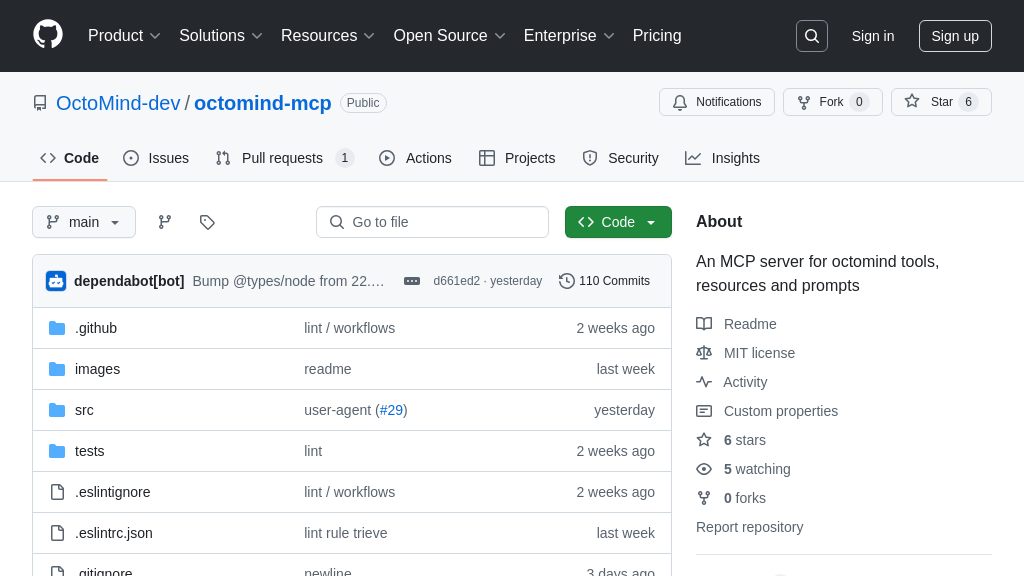Click the tests folder icon
1024x576 pixels.
57,451
